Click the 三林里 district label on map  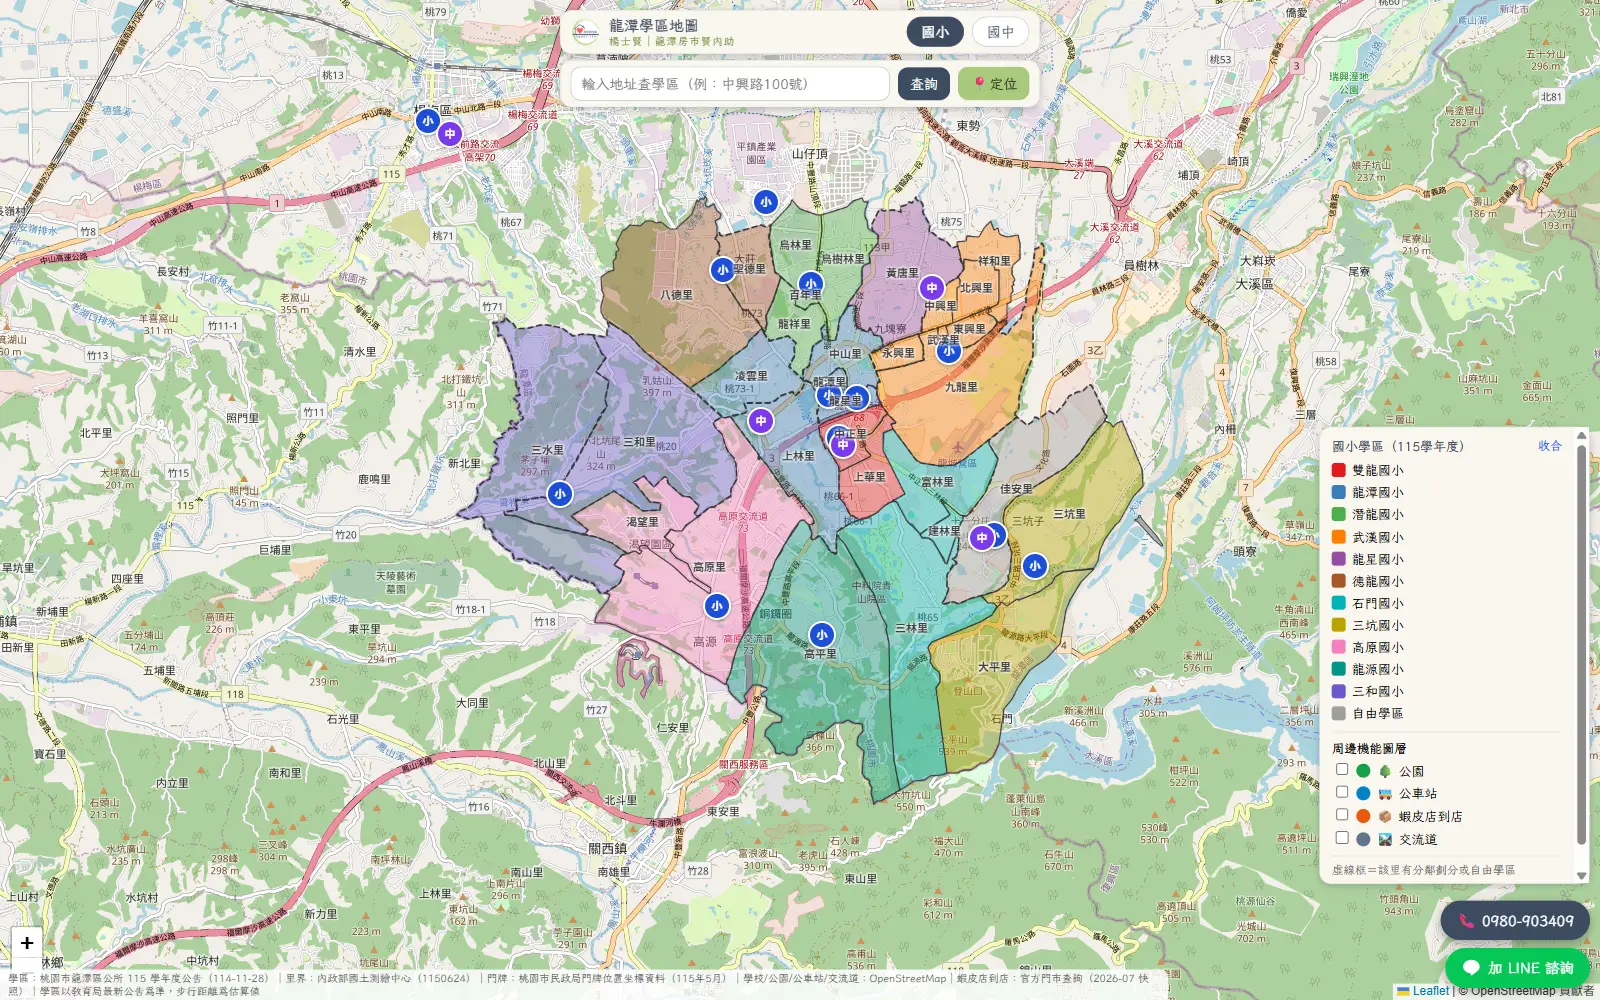click(911, 628)
